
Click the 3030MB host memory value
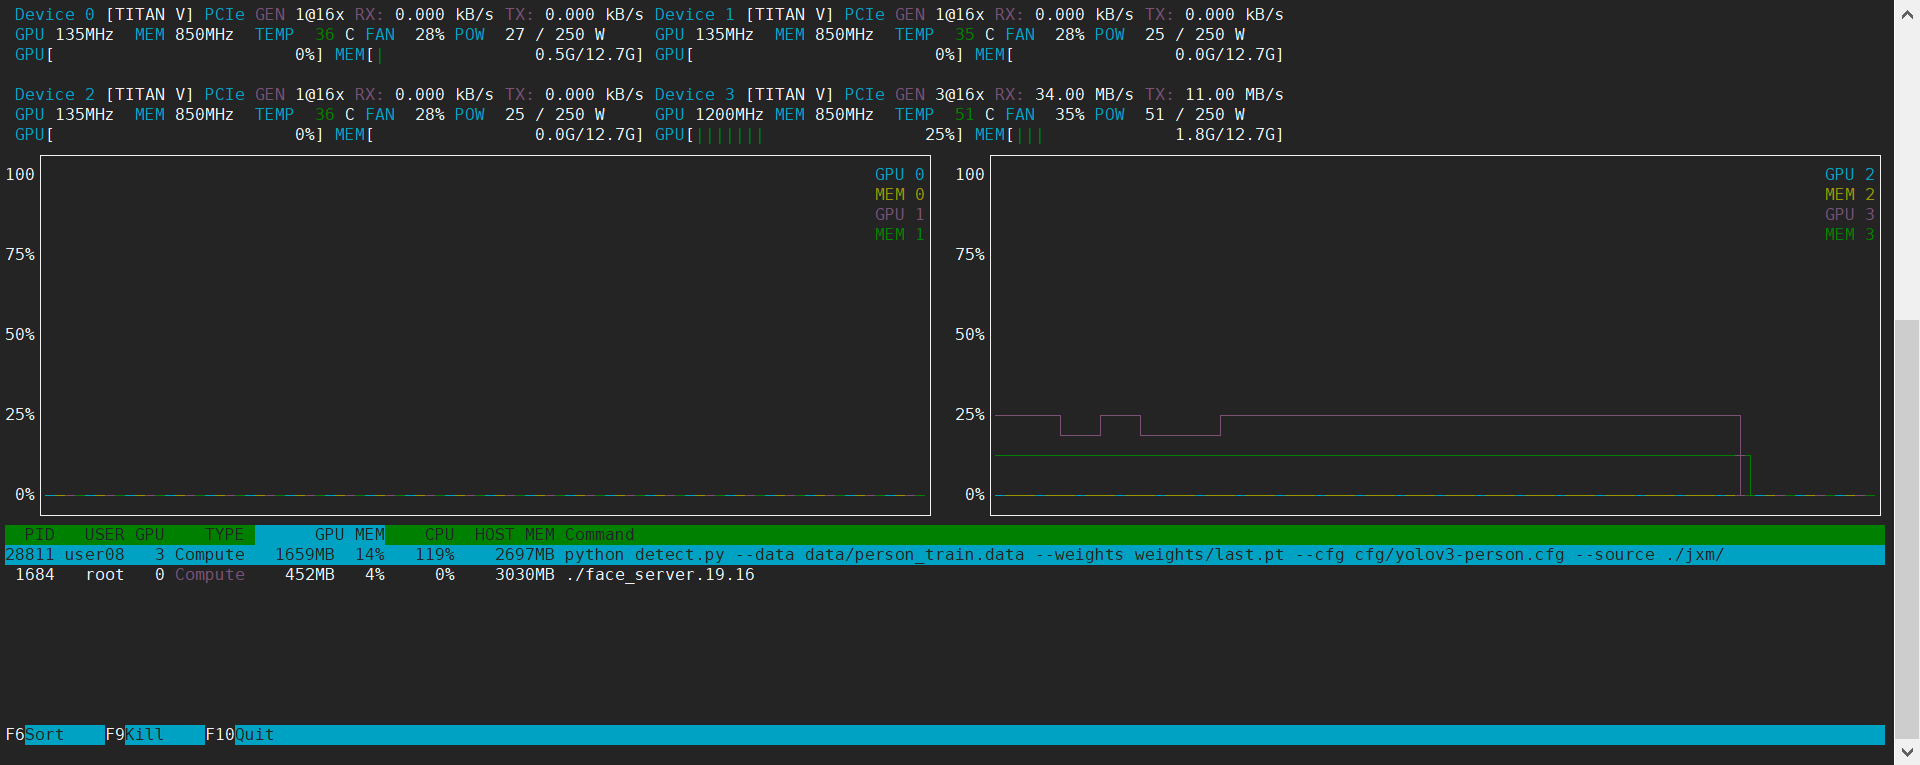(x=524, y=575)
